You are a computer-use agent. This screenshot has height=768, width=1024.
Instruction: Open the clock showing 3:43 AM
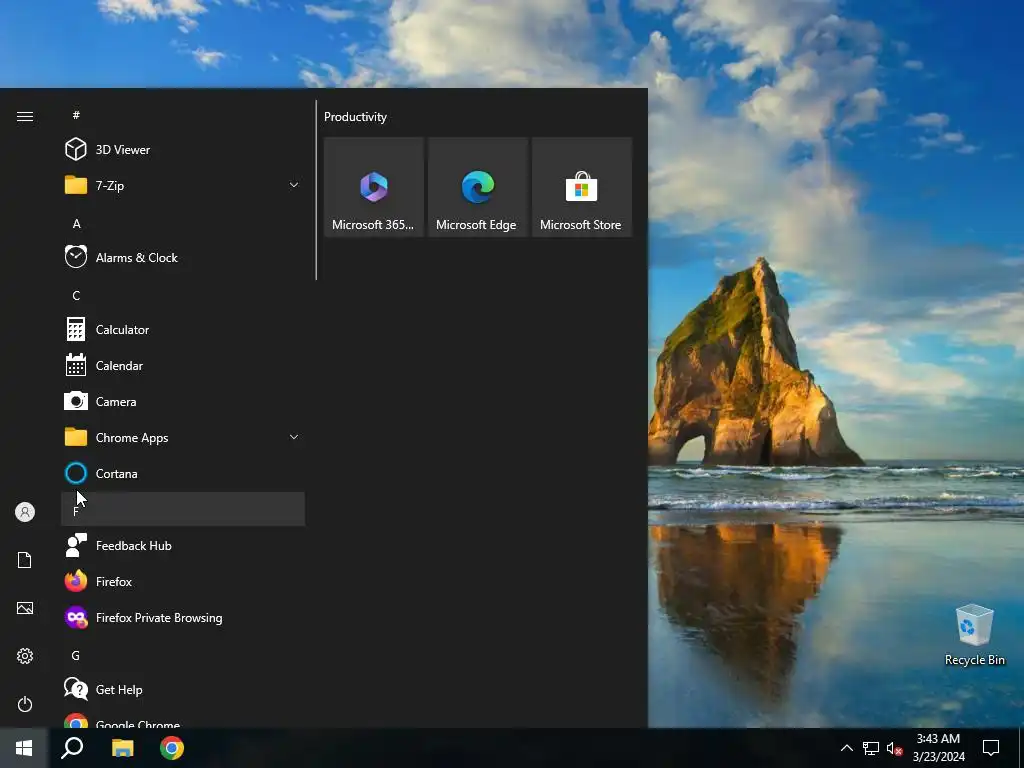point(938,748)
